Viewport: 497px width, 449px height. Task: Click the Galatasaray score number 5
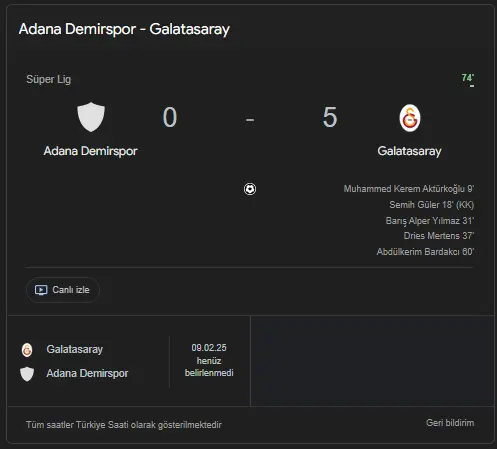tap(330, 117)
